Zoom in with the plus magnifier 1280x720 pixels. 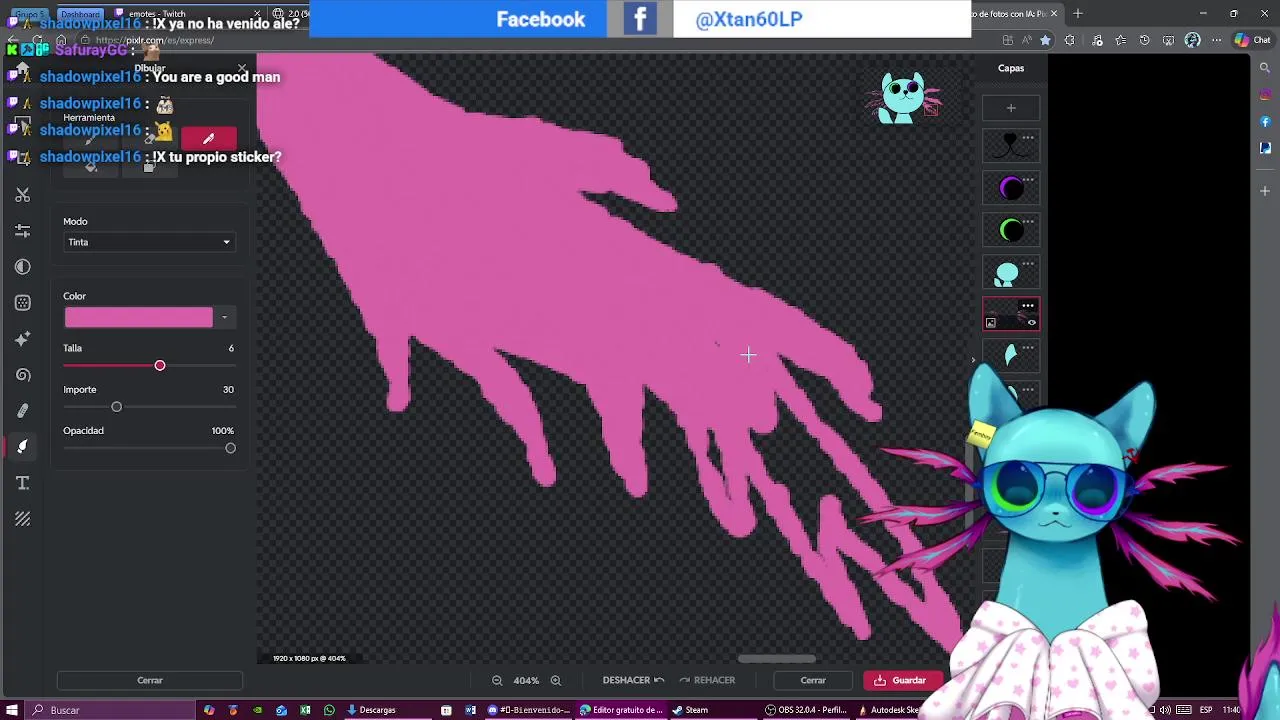pos(556,680)
